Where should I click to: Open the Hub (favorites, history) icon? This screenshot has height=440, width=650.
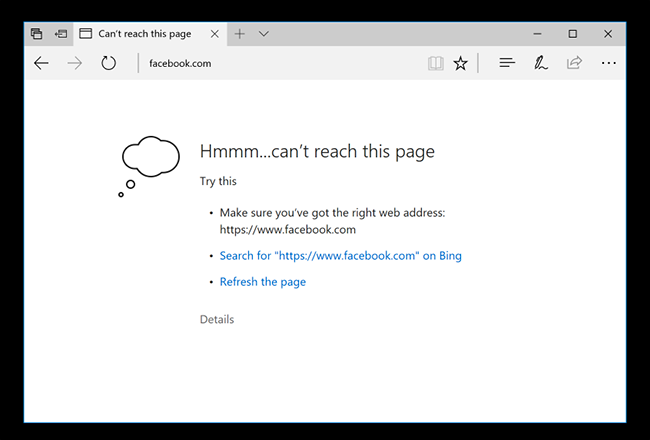coord(507,63)
